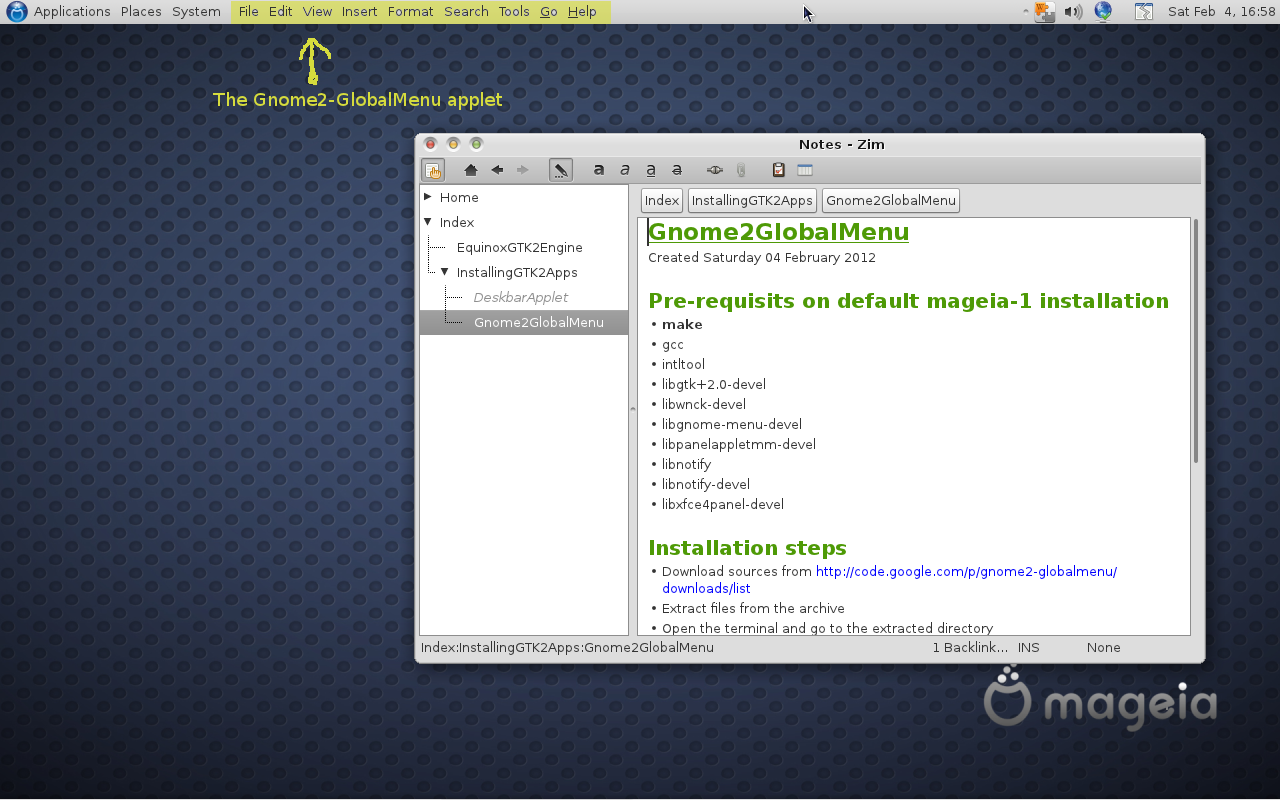This screenshot has height=800, width=1280.
Task: Click the 'libwnck-devel' bullet item
Action: click(704, 404)
